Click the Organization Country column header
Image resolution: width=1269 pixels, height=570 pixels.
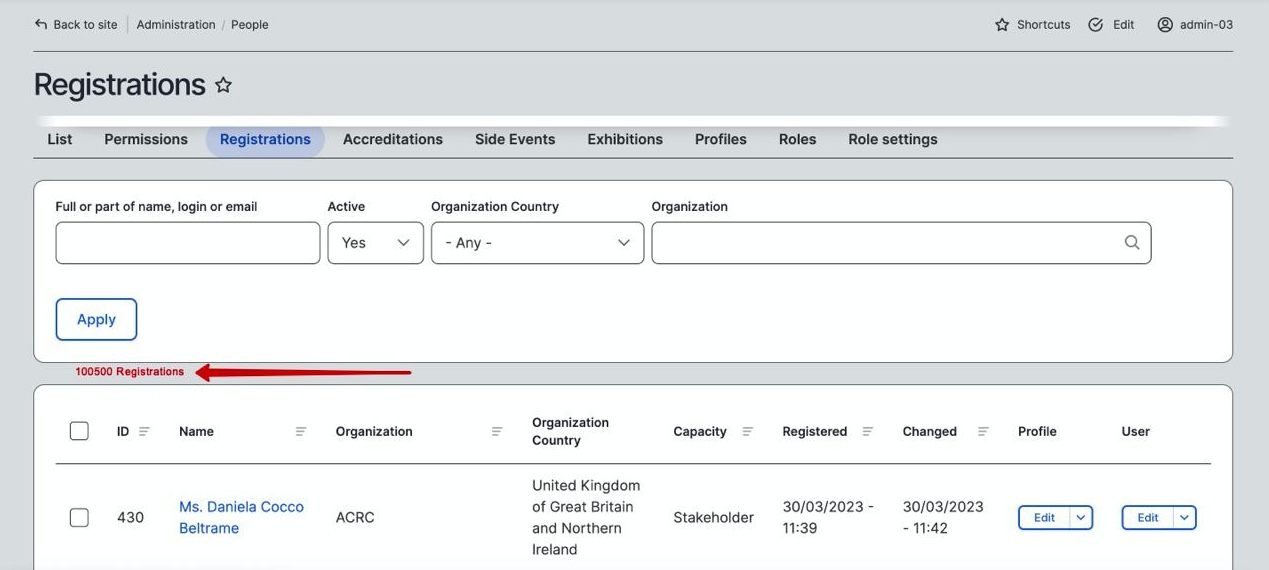[x=570, y=431]
